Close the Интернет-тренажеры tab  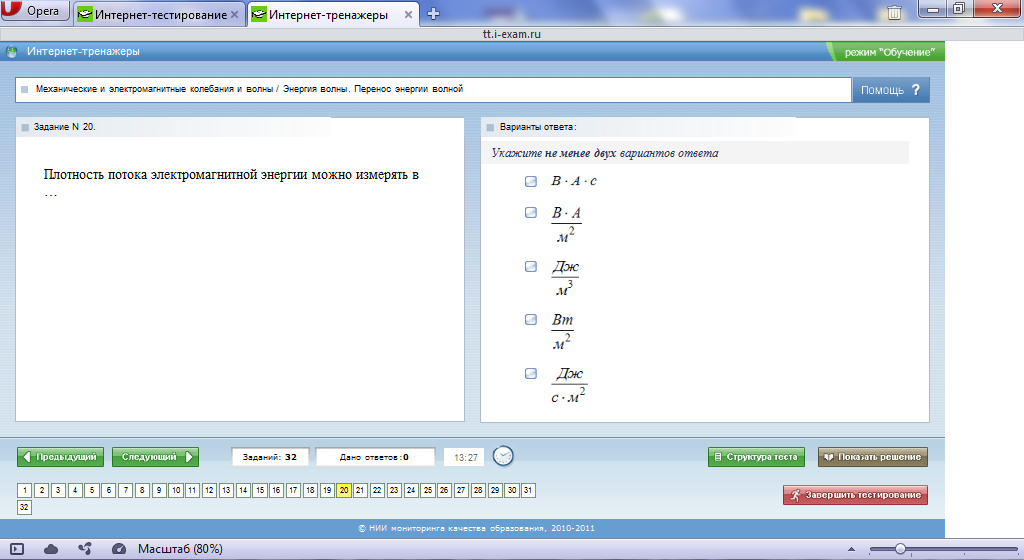[x=408, y=14]
